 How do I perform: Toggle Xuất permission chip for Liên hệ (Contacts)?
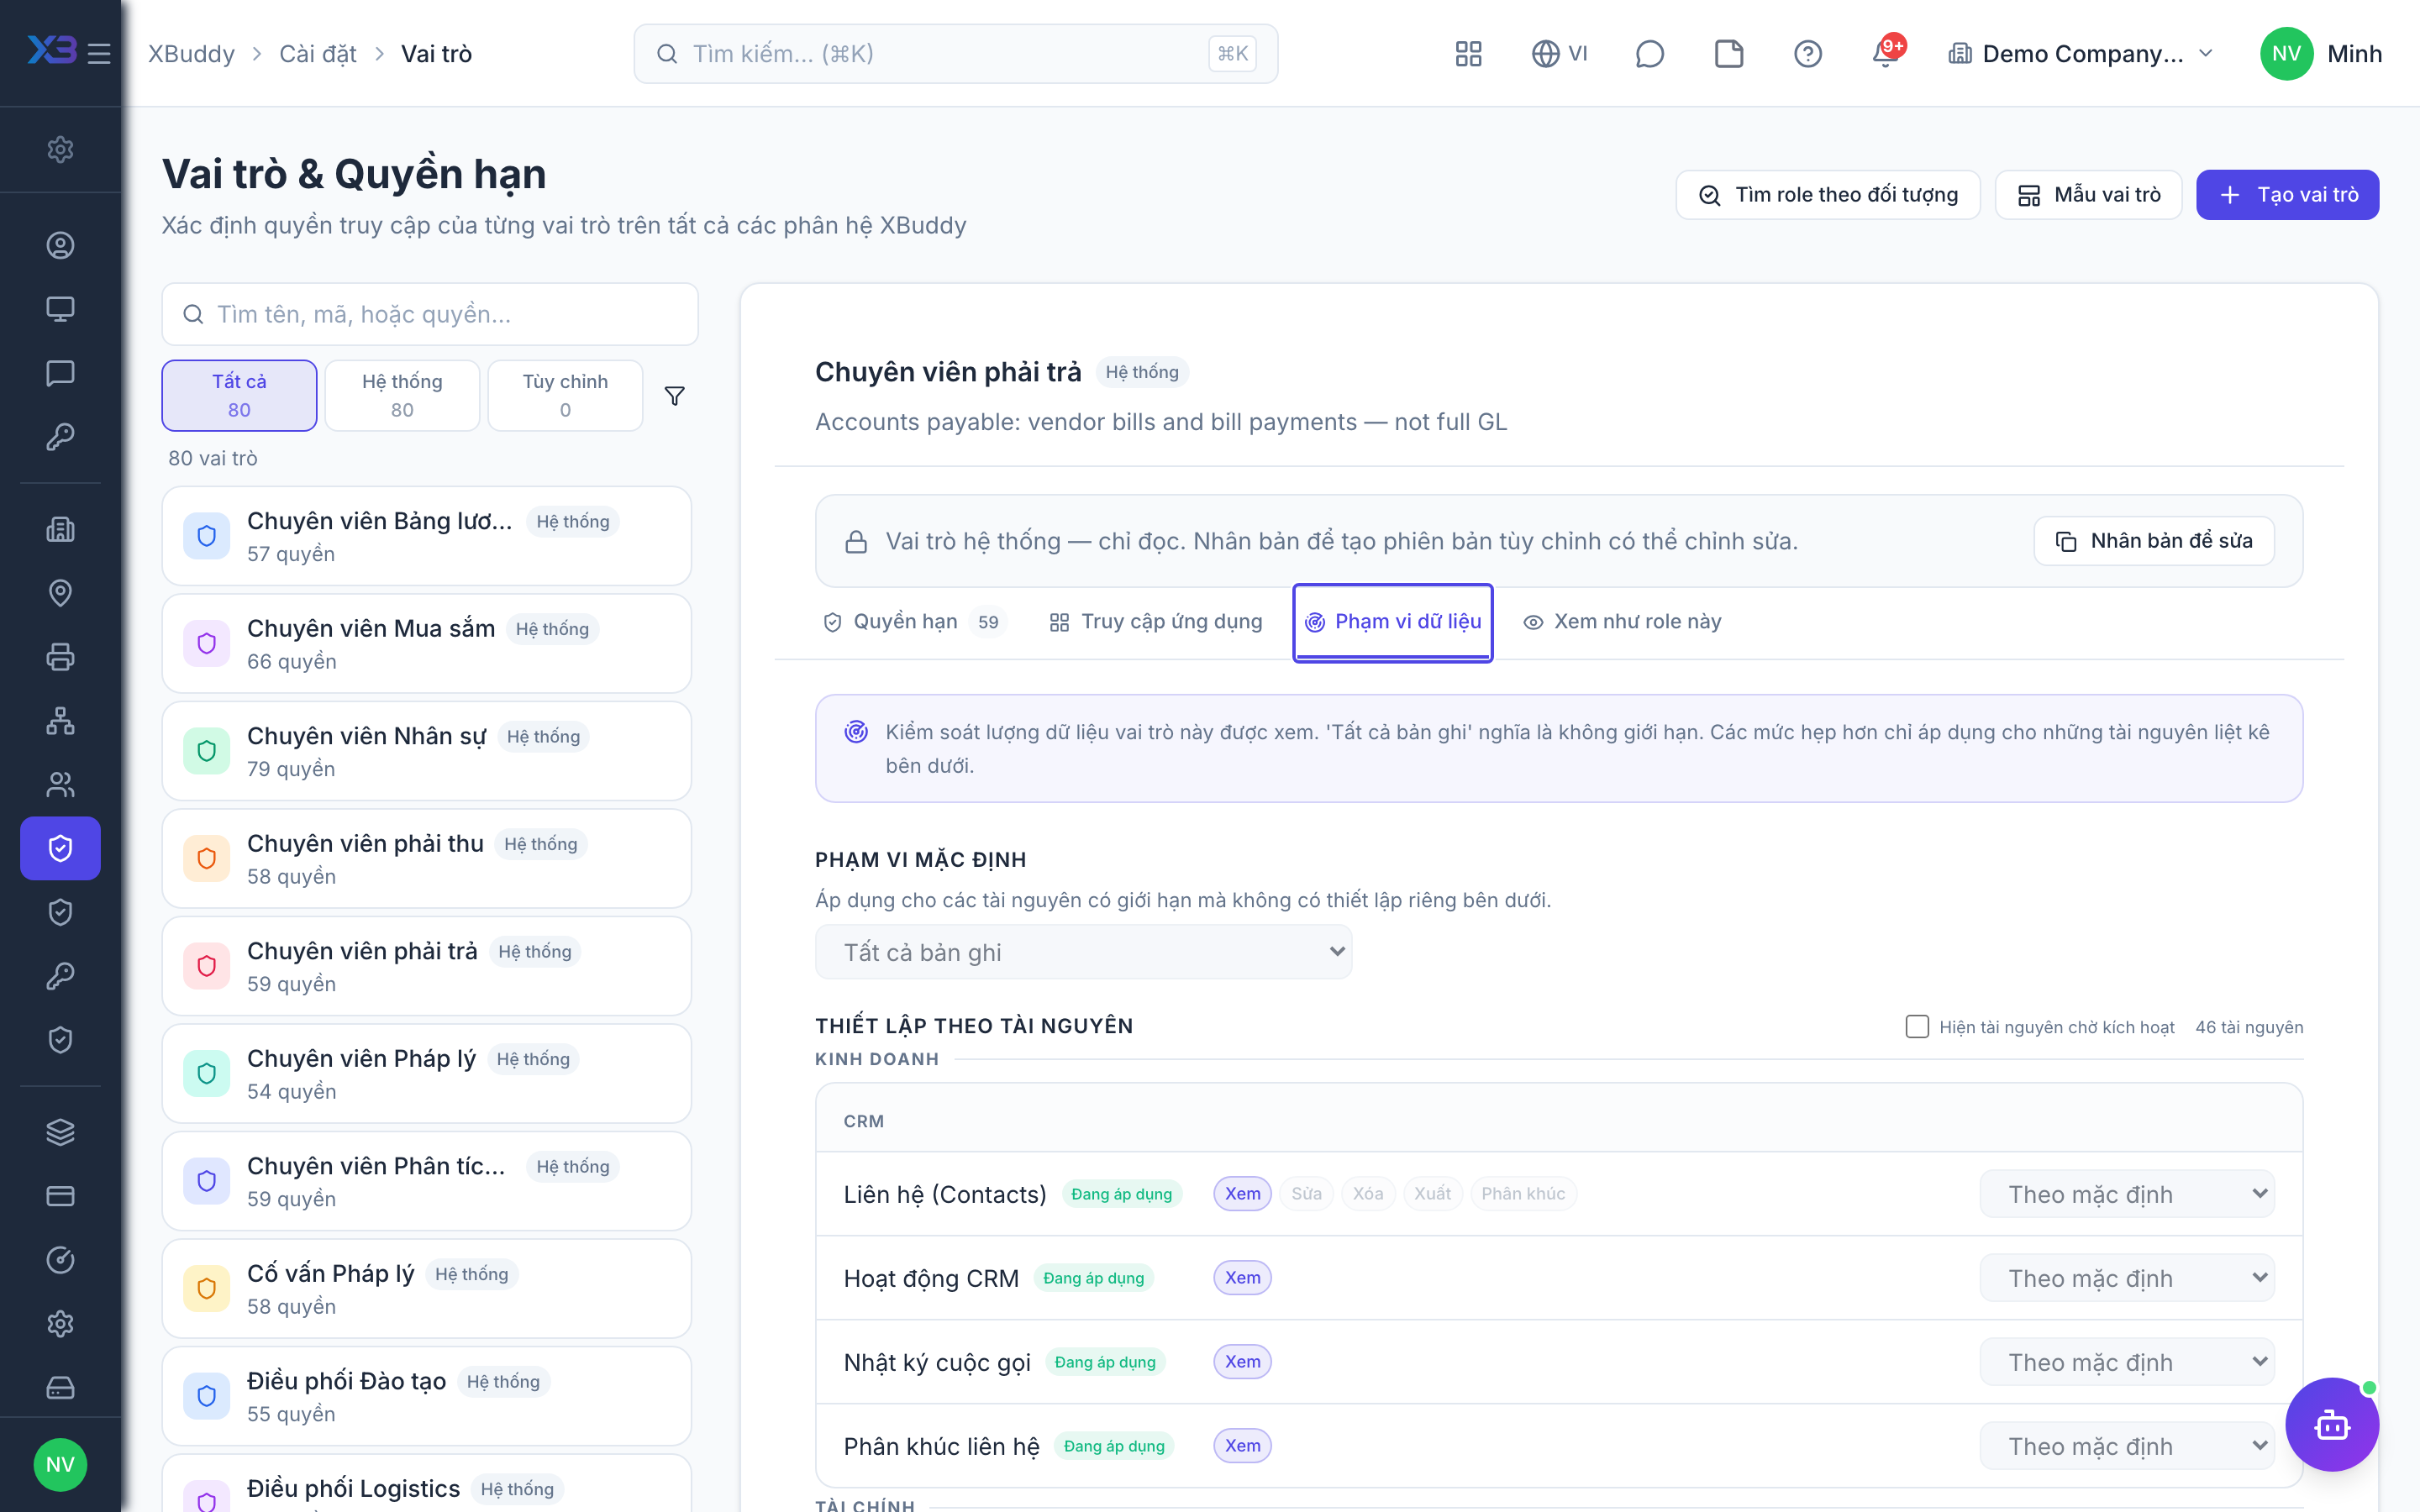pyautogui.click(x=1432, y=1194)
